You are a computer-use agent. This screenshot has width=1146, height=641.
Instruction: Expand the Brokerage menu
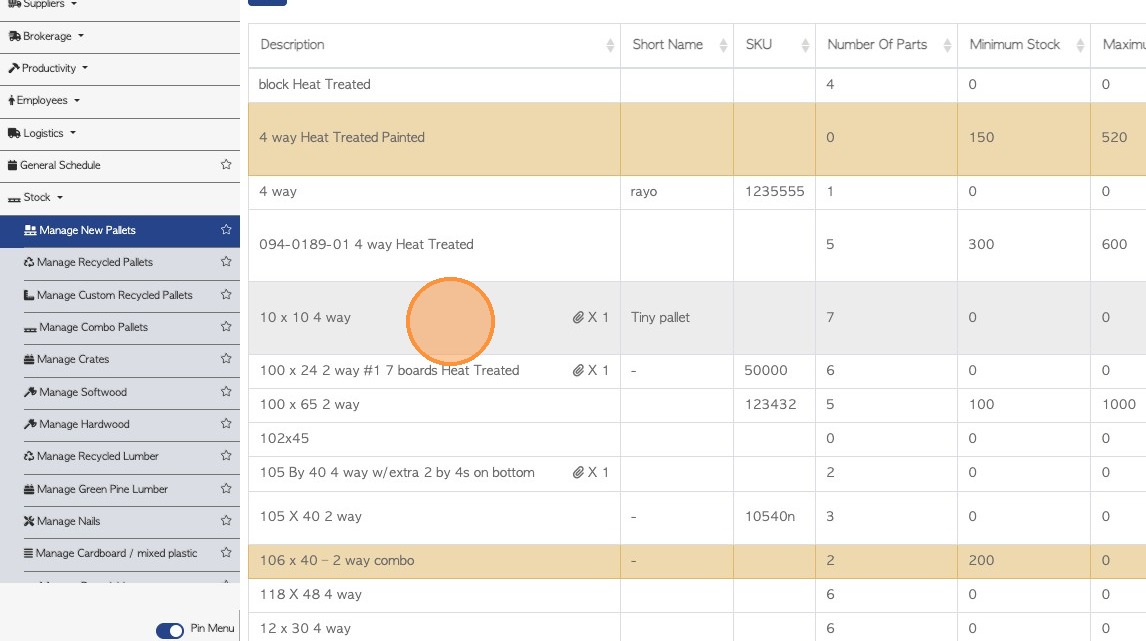click(48, 36)
